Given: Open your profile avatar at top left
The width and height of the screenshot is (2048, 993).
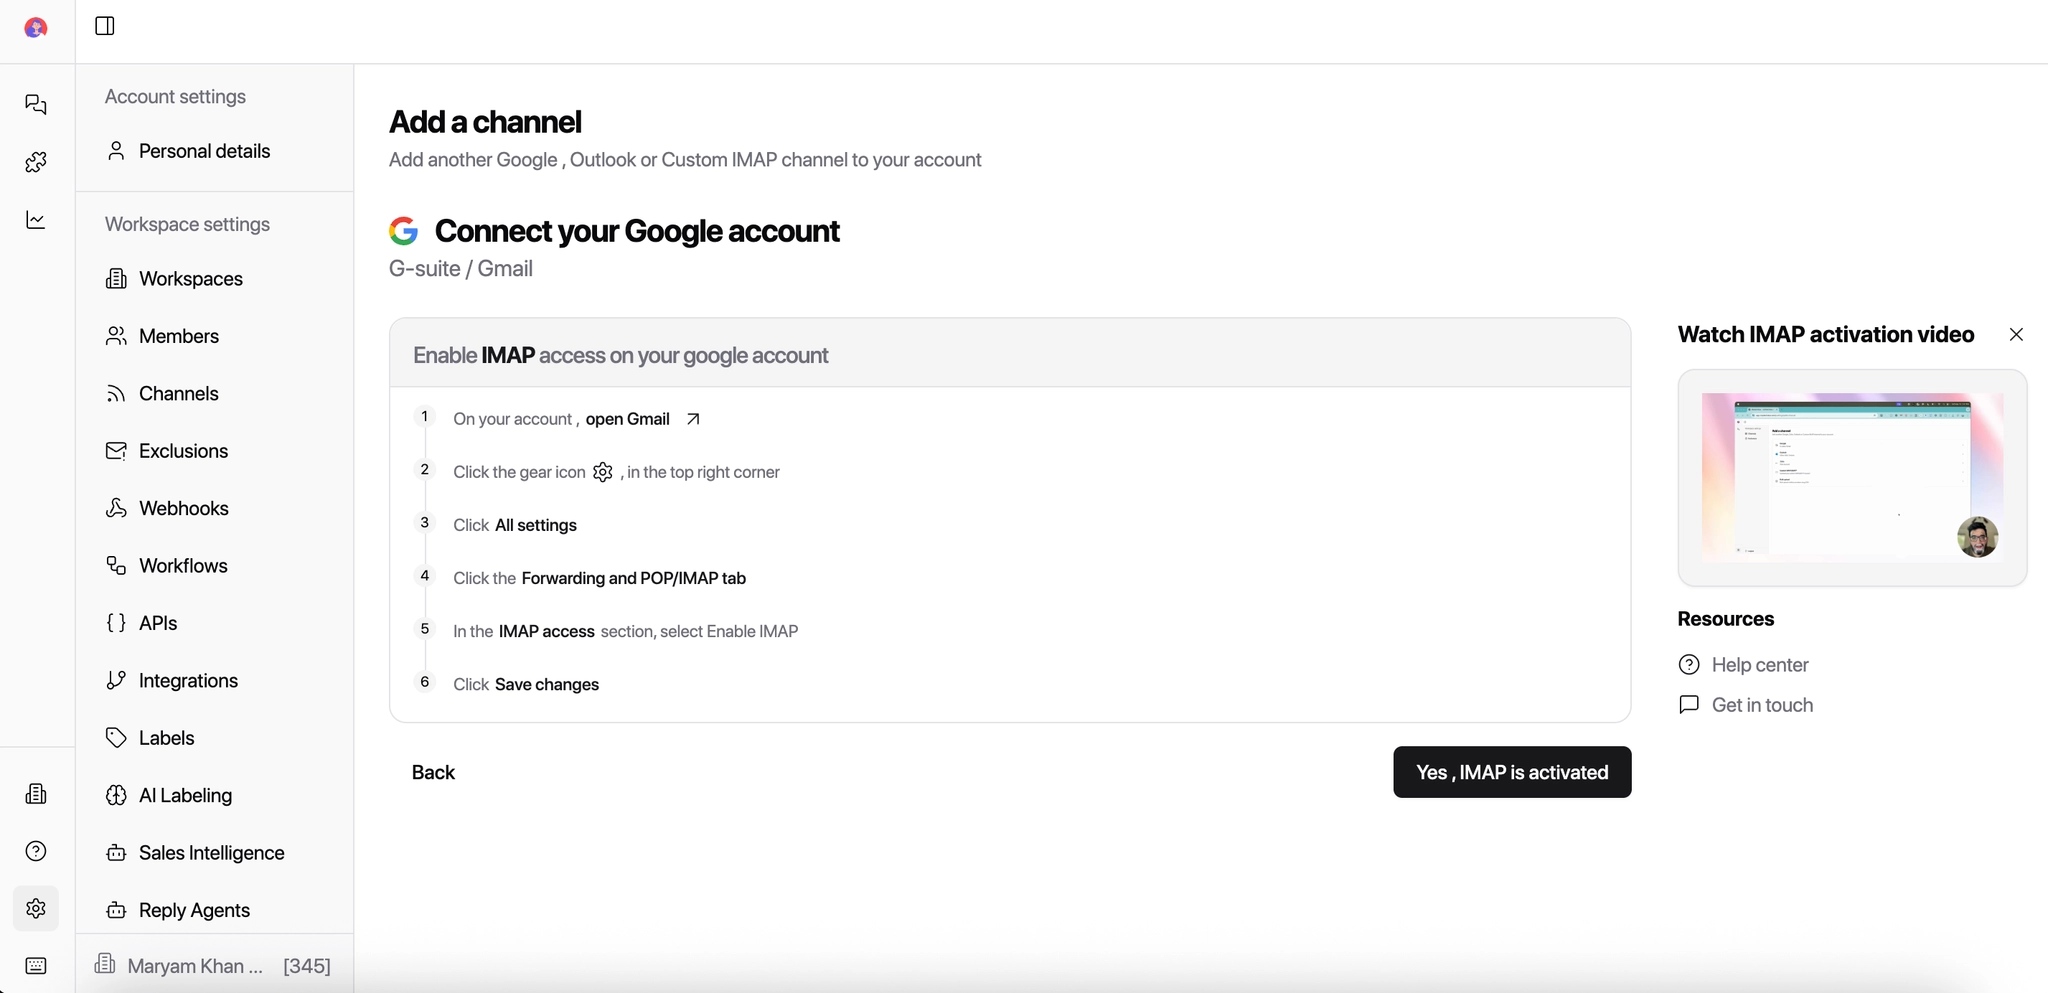Looking at the screenshot, I should click(x=36, y=27).
